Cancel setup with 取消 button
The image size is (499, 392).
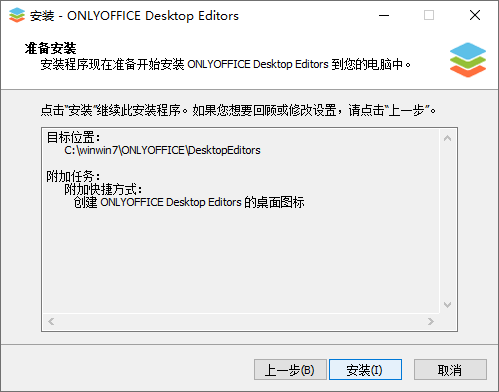pos(450,370)
